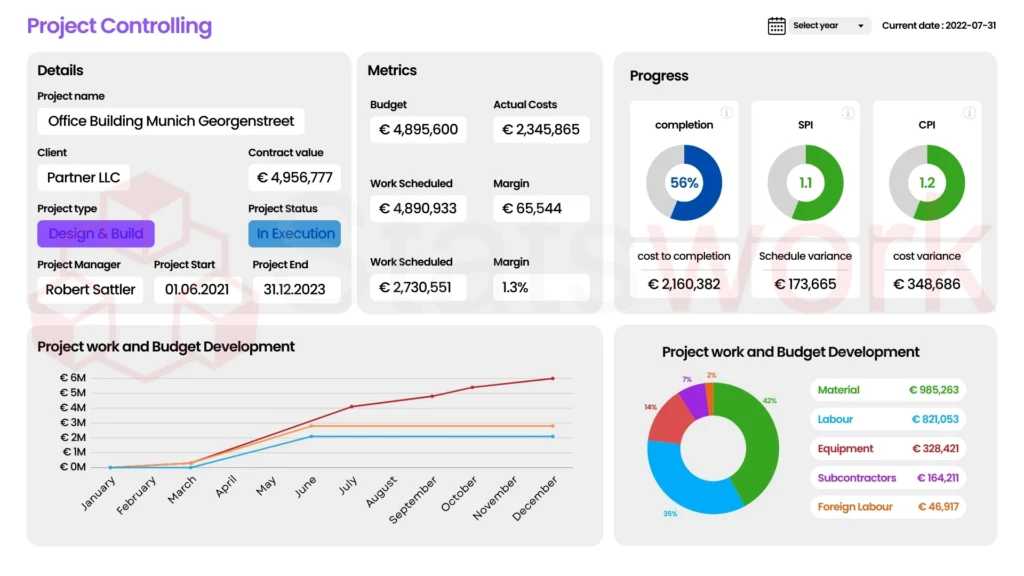The height and width of the screenshot is (576, 1024).
Task: Click the project start date 01.06.2021
Action: (197, 290)
